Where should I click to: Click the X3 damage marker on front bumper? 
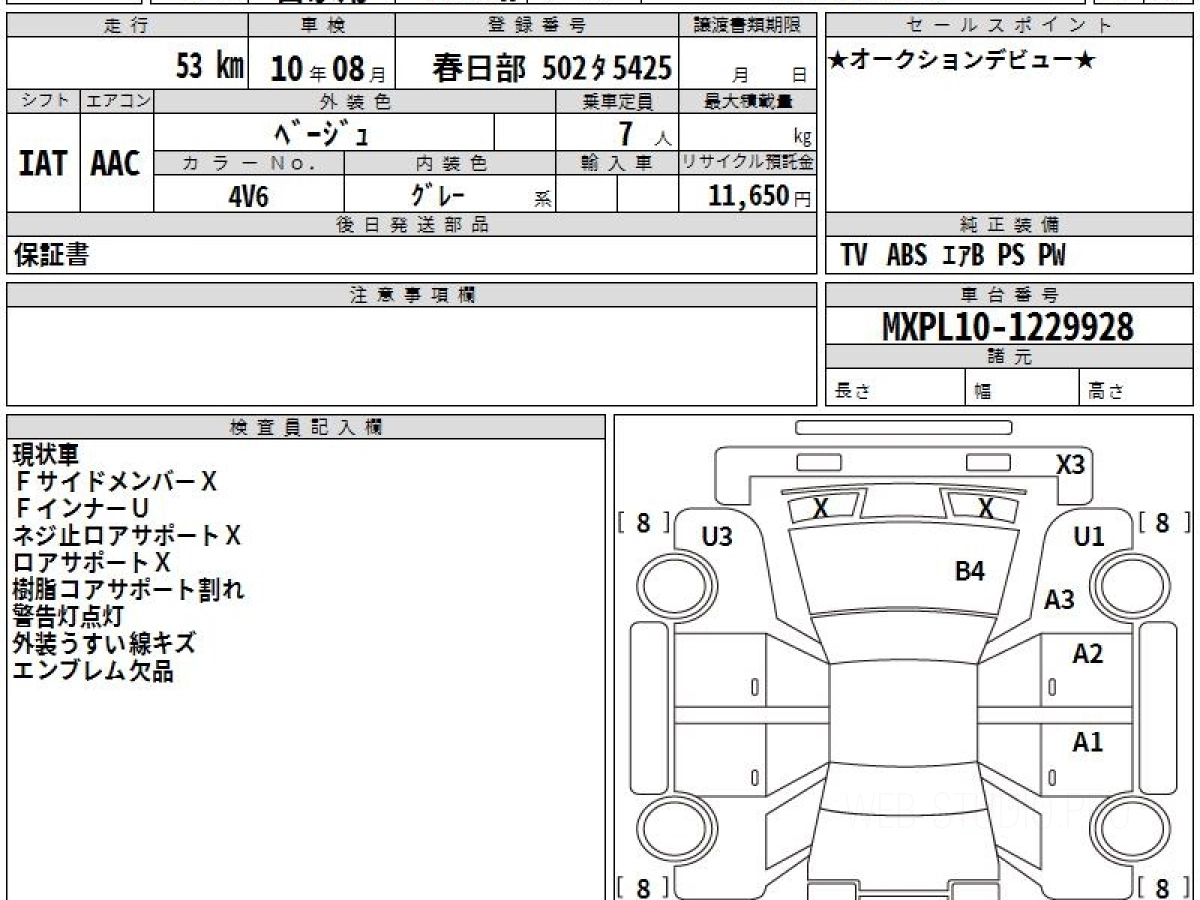coord(1070,465)
